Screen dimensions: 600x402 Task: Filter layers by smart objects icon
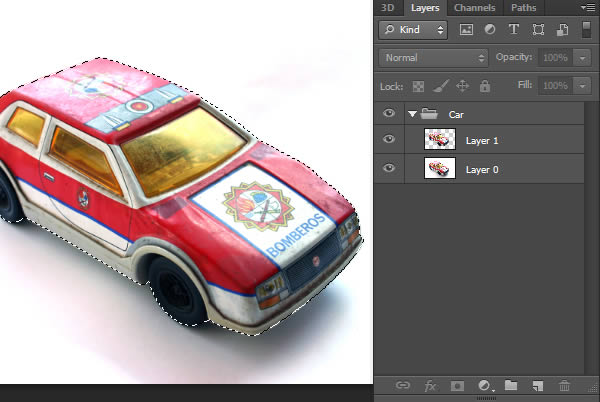562,30
